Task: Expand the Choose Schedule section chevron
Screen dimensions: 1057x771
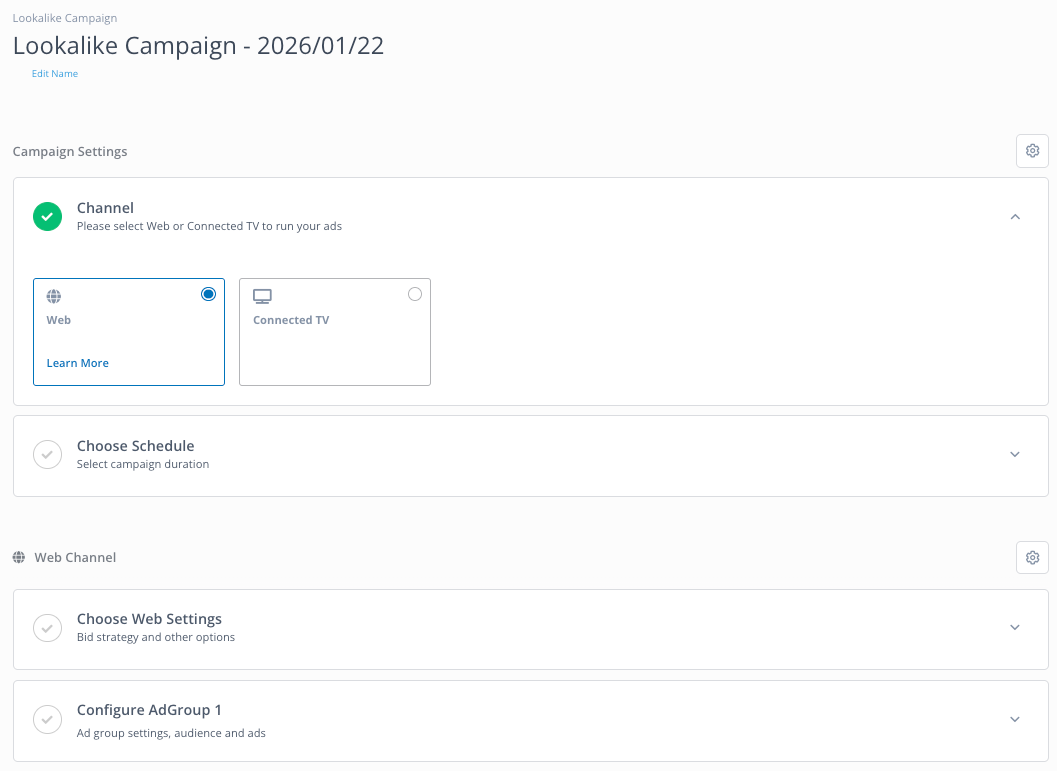Action: click(1015, 454)
